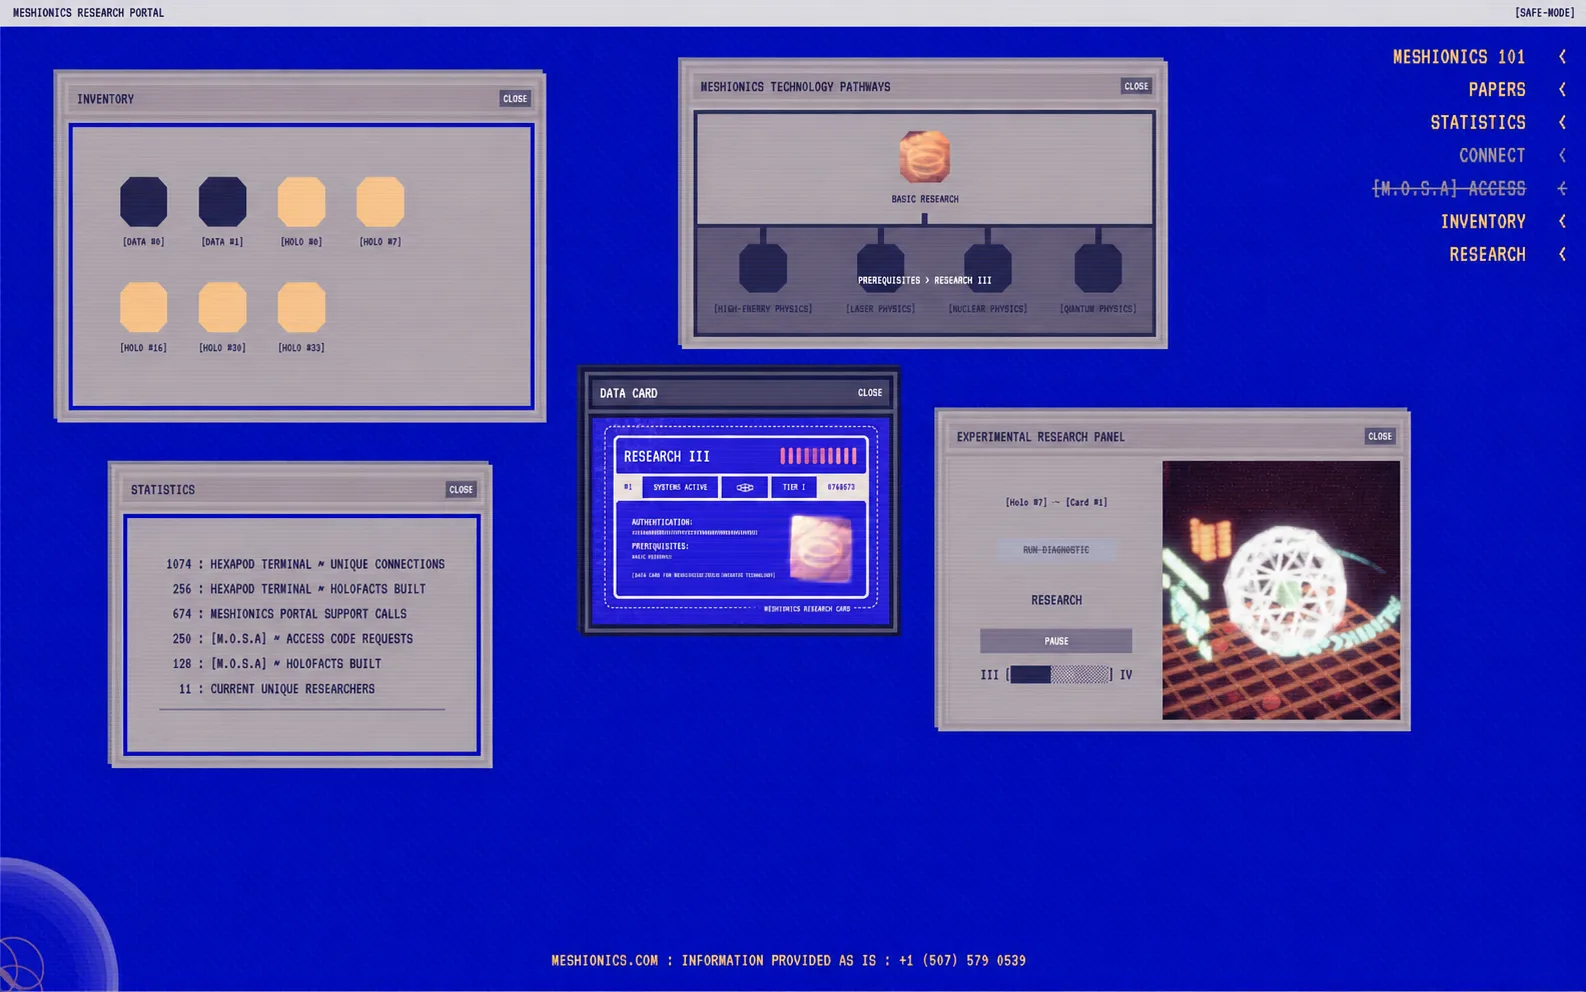Click the M.O.S.A Holofacts Built row
Viewport: 1586px width, 992px height.
(x=277, y=664)
